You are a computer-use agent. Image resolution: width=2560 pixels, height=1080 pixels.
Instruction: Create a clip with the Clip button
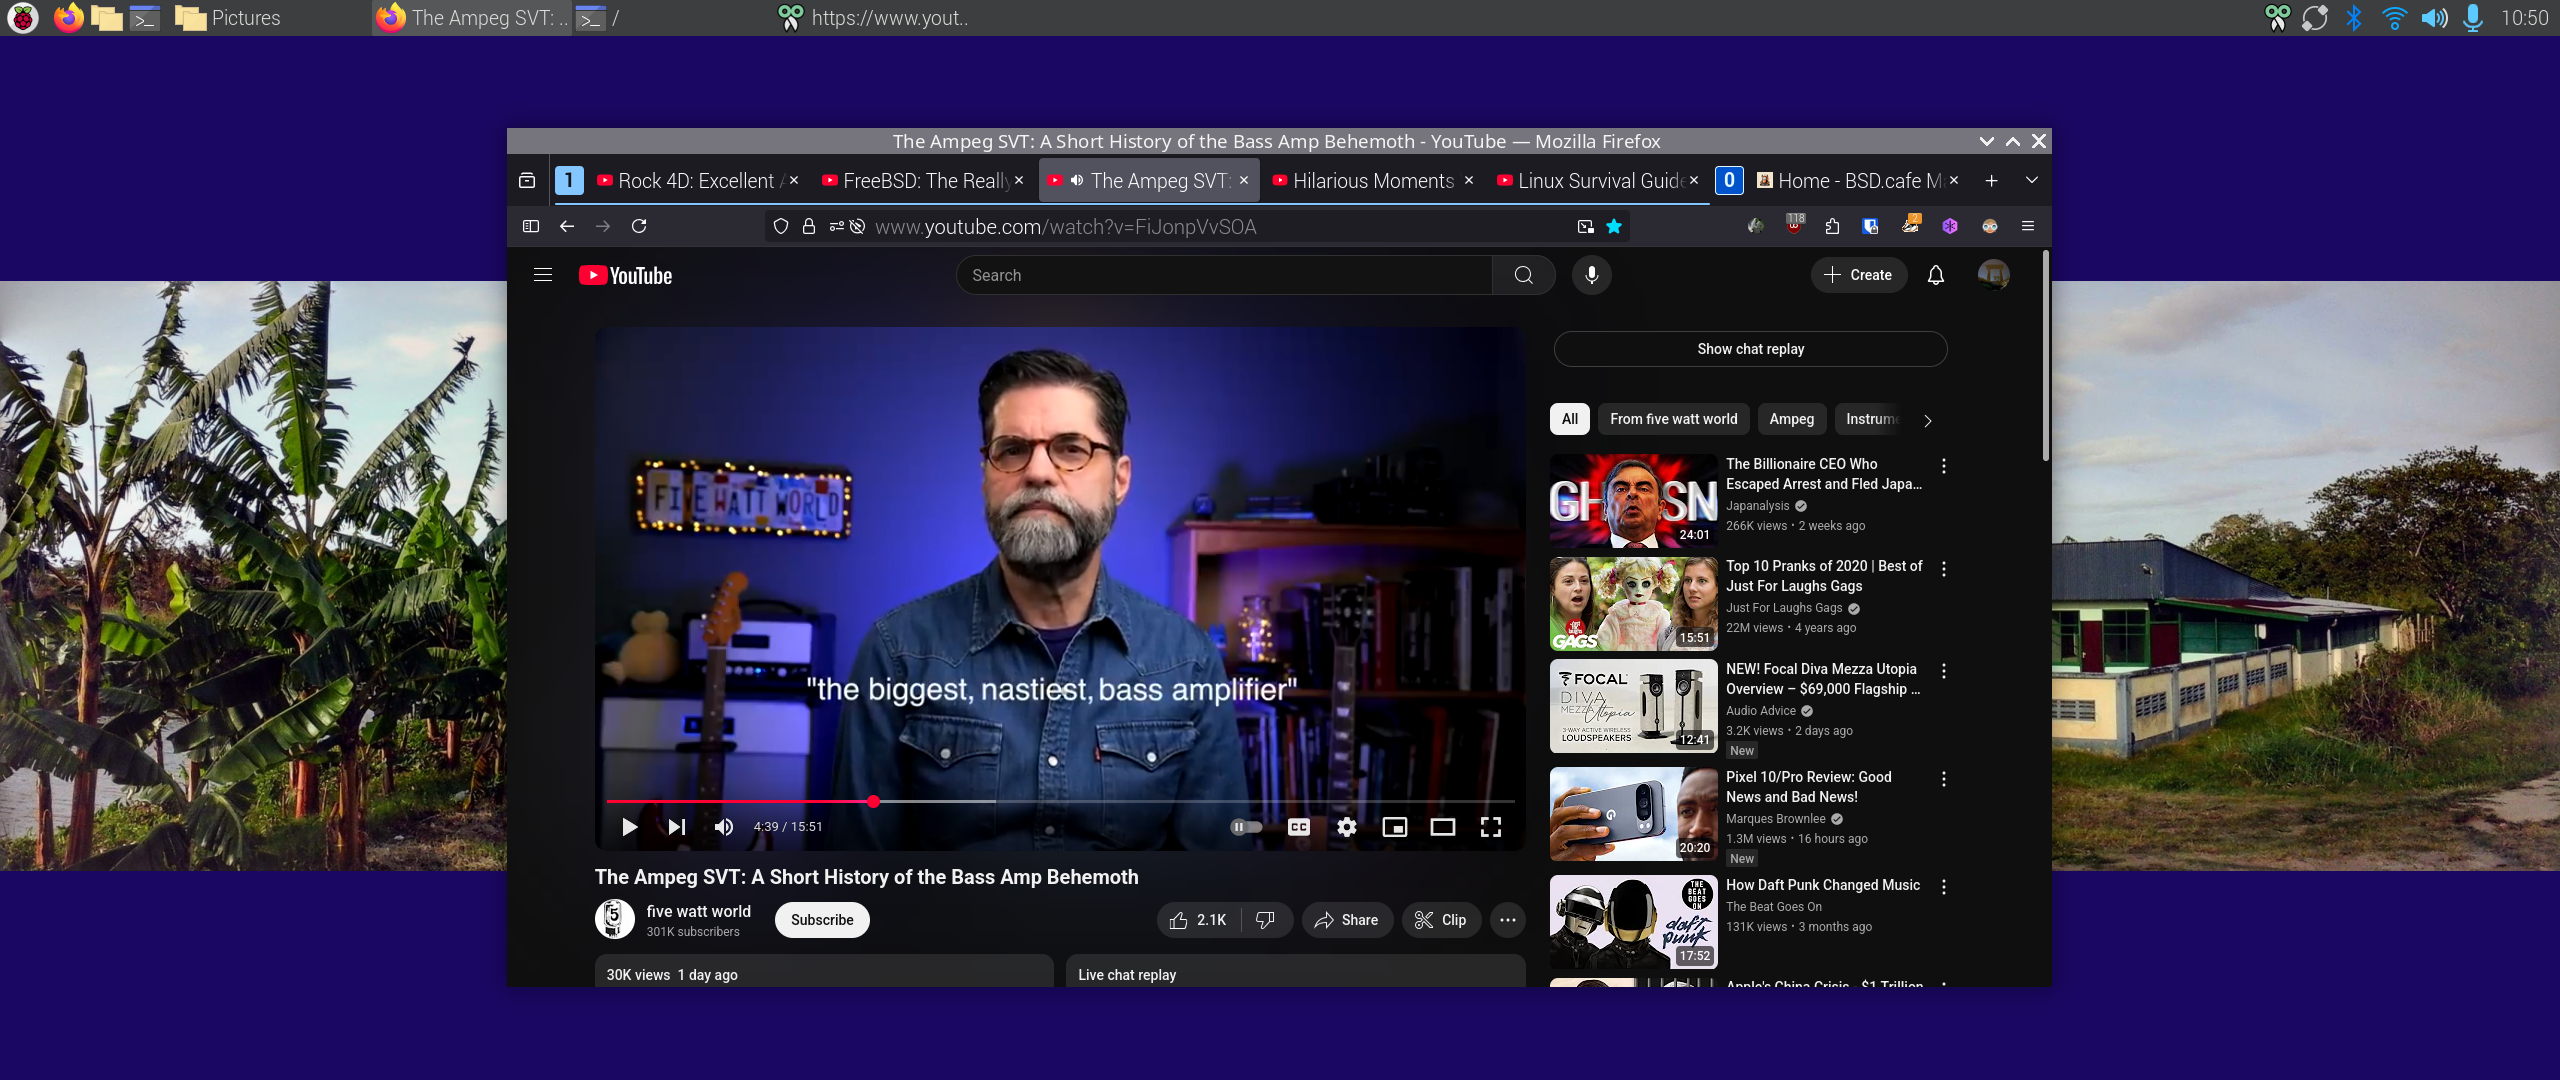1441,920
